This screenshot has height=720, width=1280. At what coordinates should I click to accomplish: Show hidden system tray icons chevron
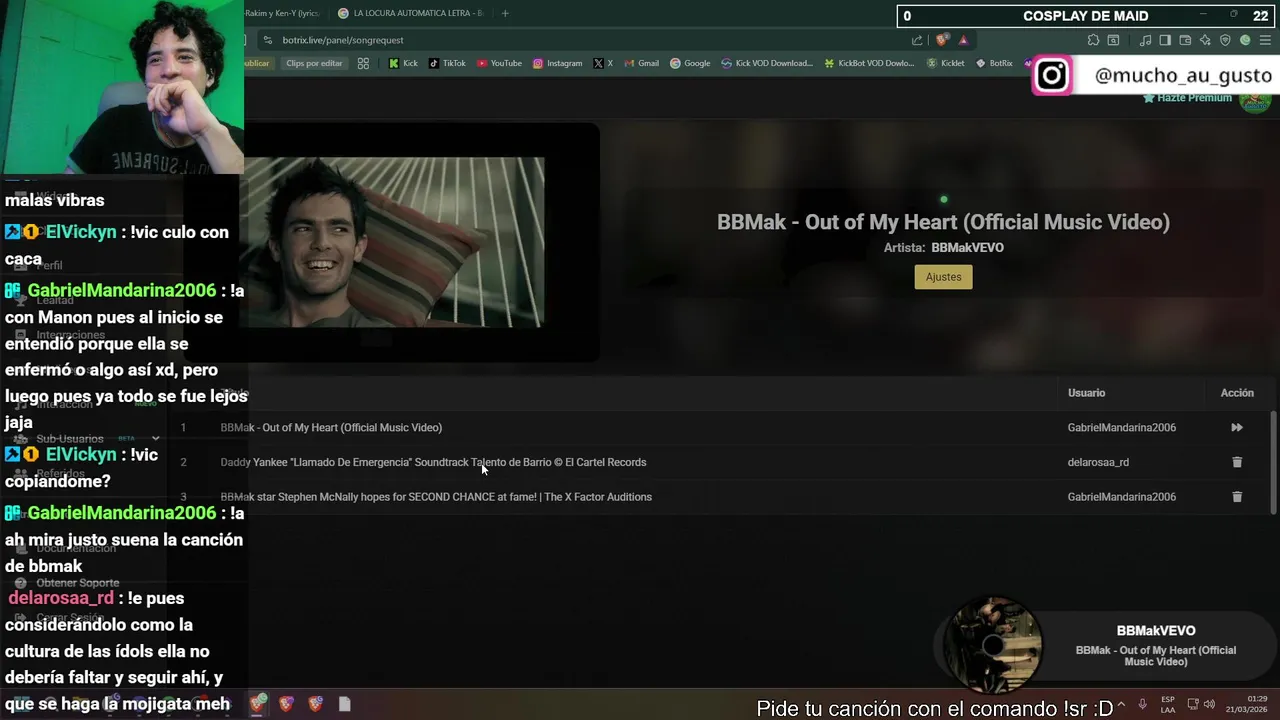(x=1120, y=704)
